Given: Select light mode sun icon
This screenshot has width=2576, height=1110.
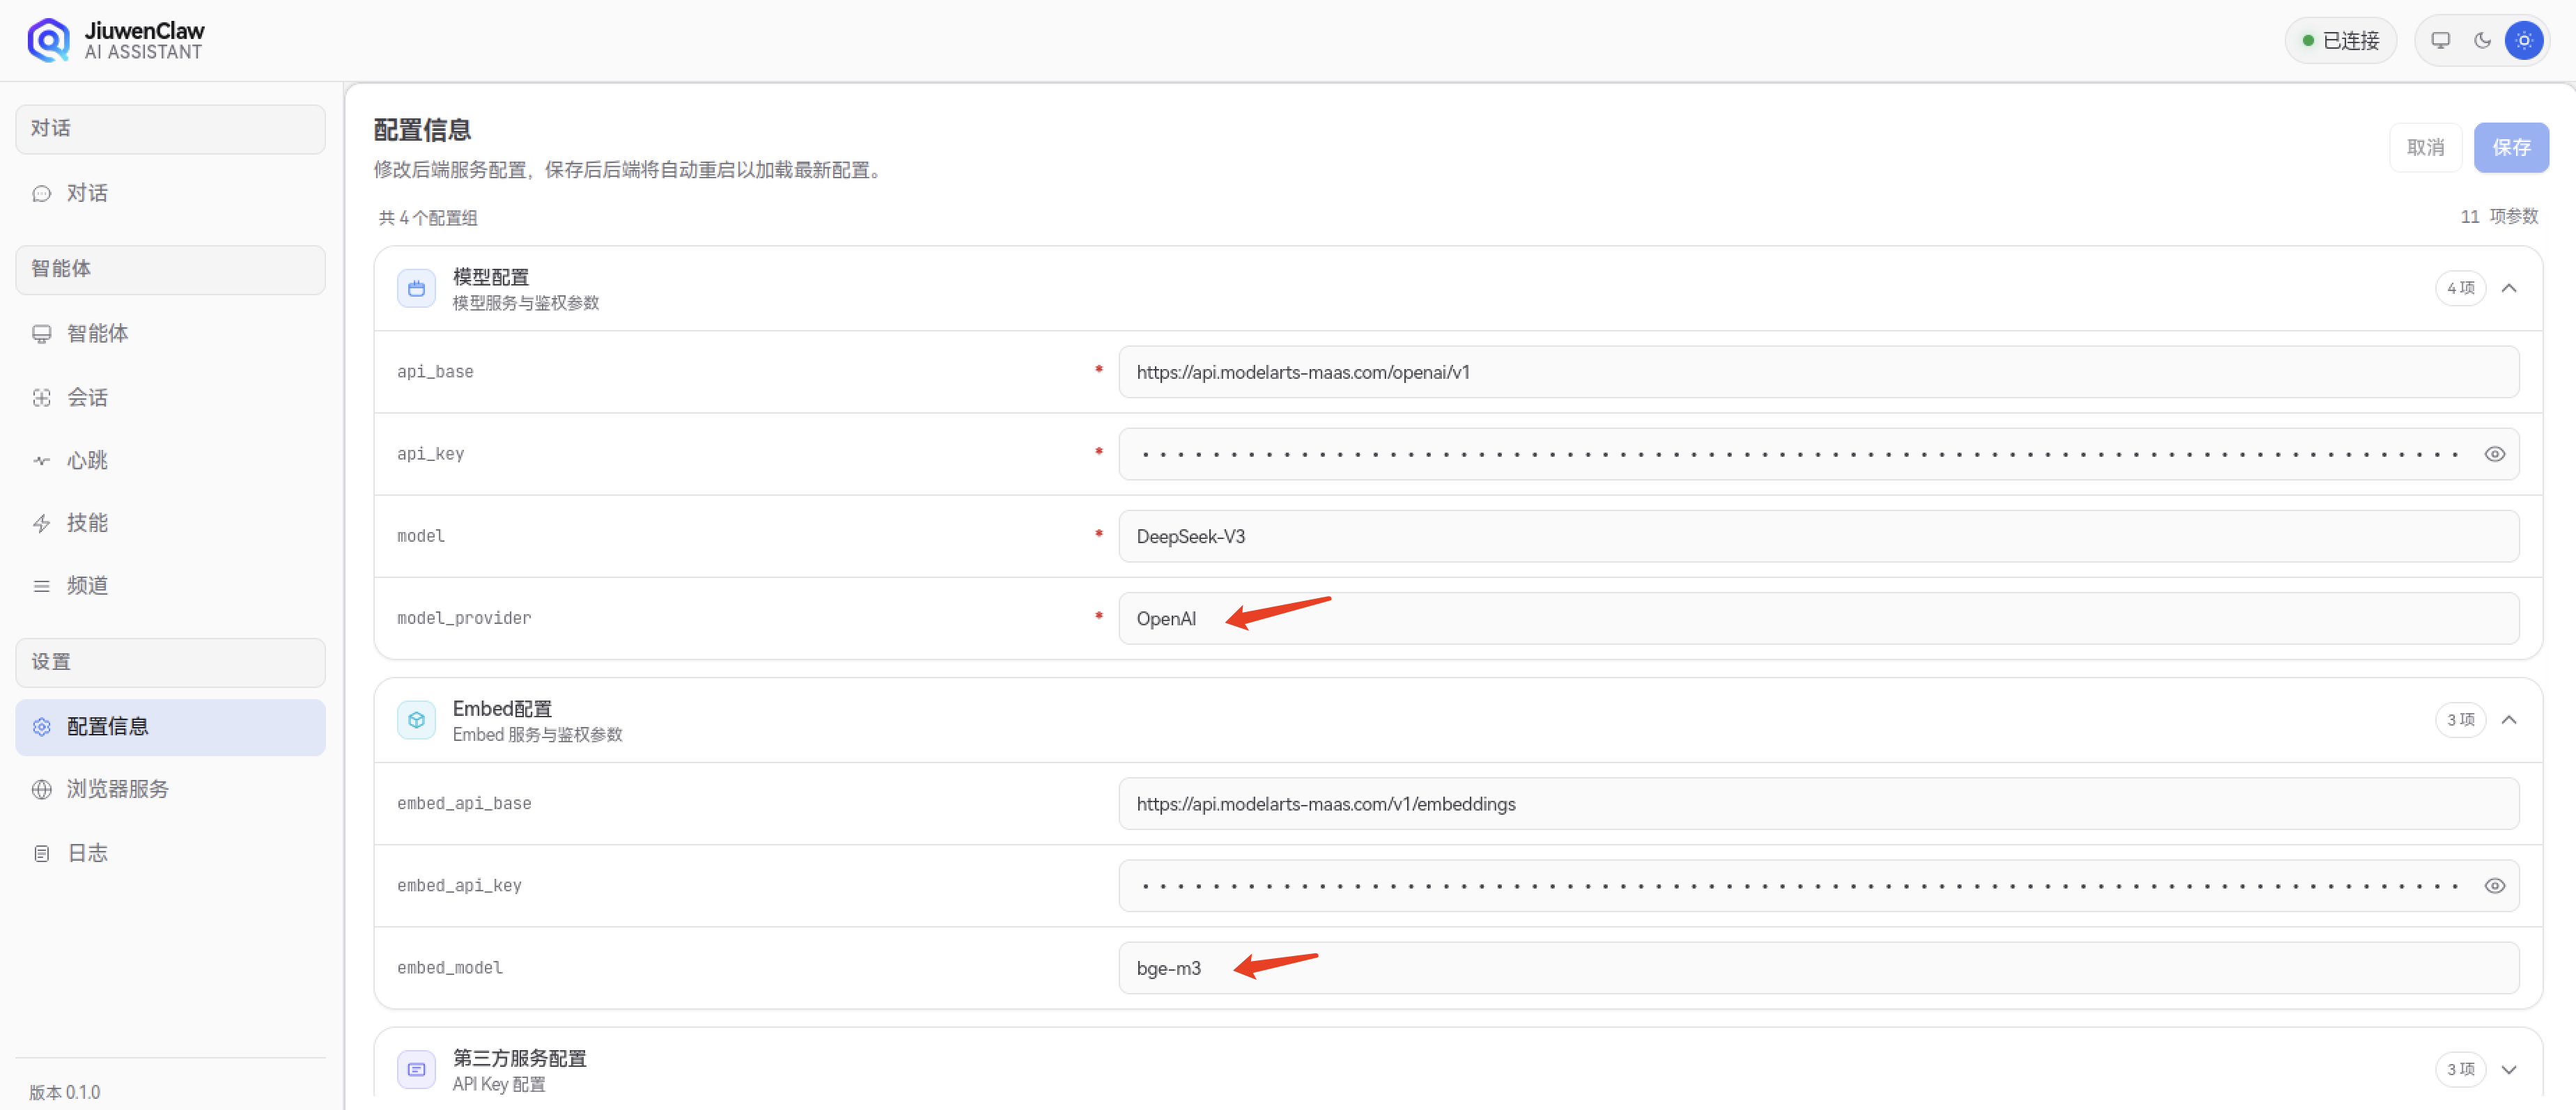Looking at the screenshot, I should pyautogui.click(x=2524, y=41).
